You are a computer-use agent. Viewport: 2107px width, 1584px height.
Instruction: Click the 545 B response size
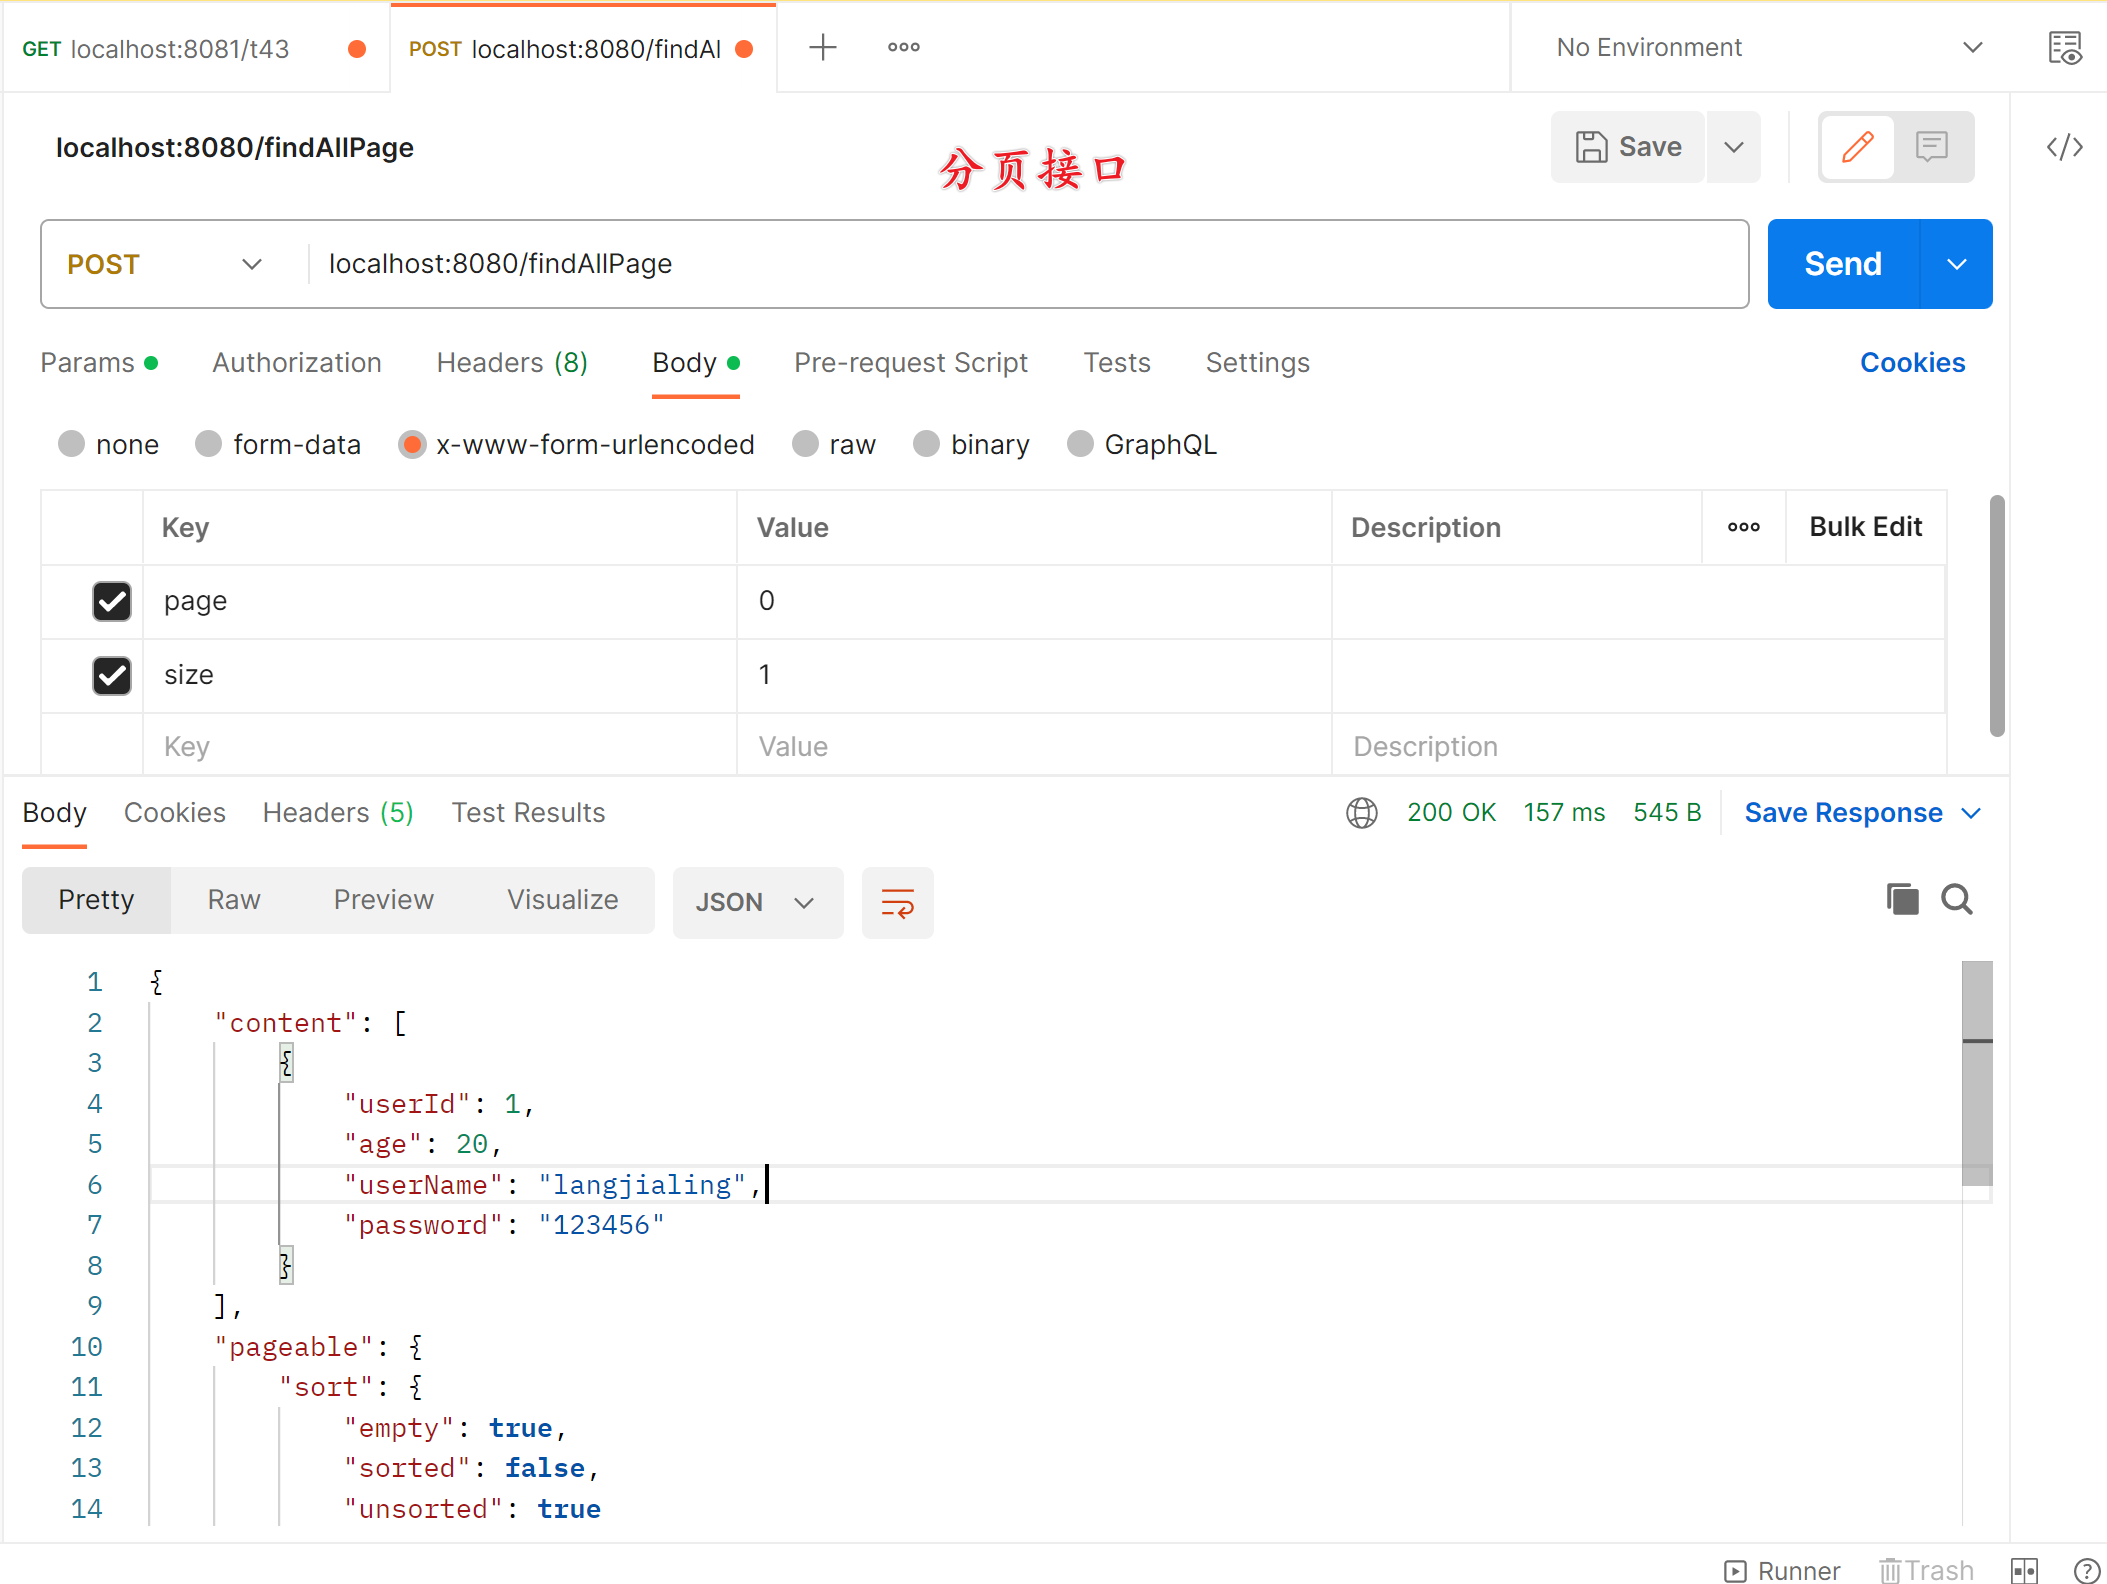pyautogui.click(x=1667, y=813)
